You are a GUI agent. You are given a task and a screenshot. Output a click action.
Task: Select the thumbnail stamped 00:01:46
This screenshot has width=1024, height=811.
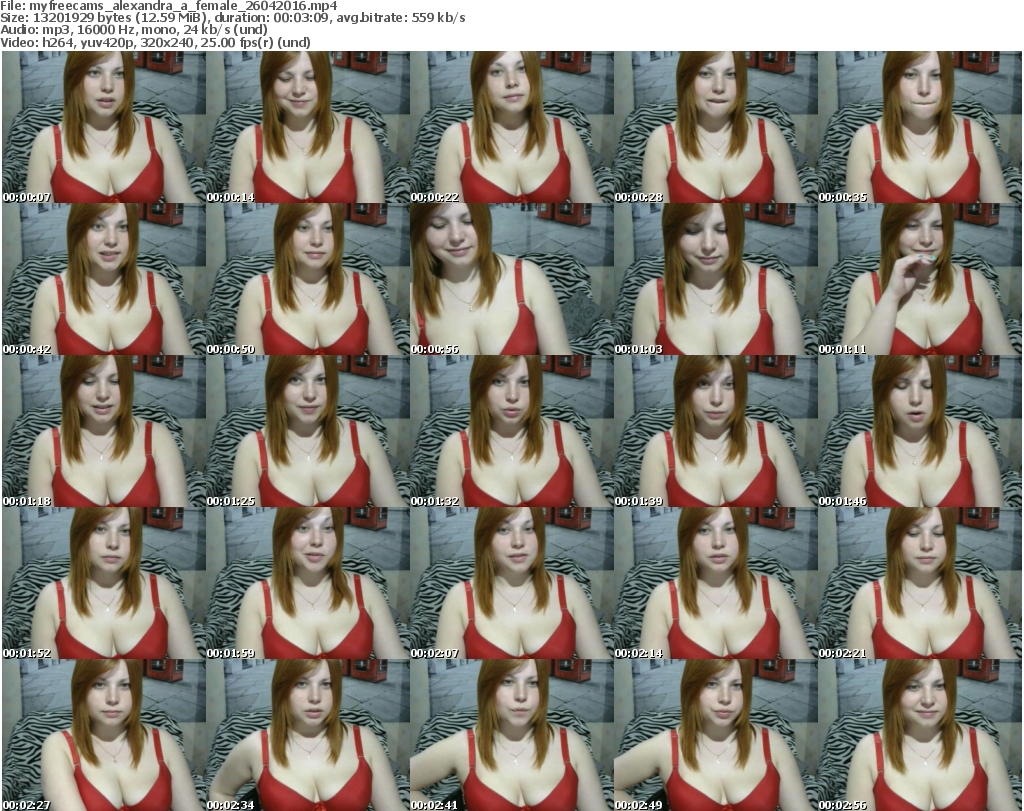tap(920, 431)
